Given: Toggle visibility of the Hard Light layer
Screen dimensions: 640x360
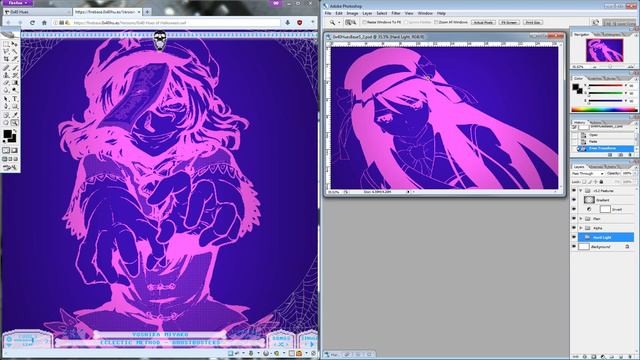Looking at the screenshot, I should (575, 237).
